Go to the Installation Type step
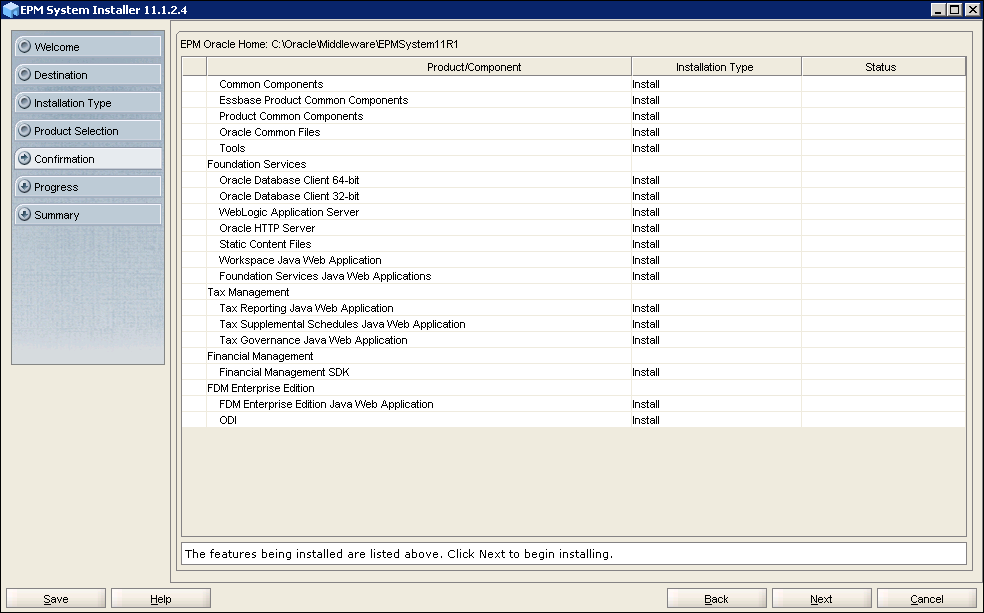 click(x=88, y=102)
